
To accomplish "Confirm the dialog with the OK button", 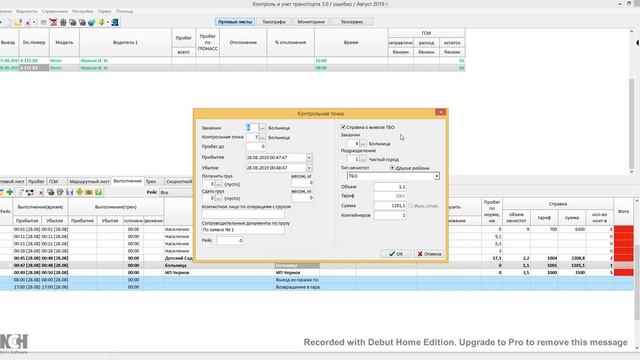I will coord(396,254).
